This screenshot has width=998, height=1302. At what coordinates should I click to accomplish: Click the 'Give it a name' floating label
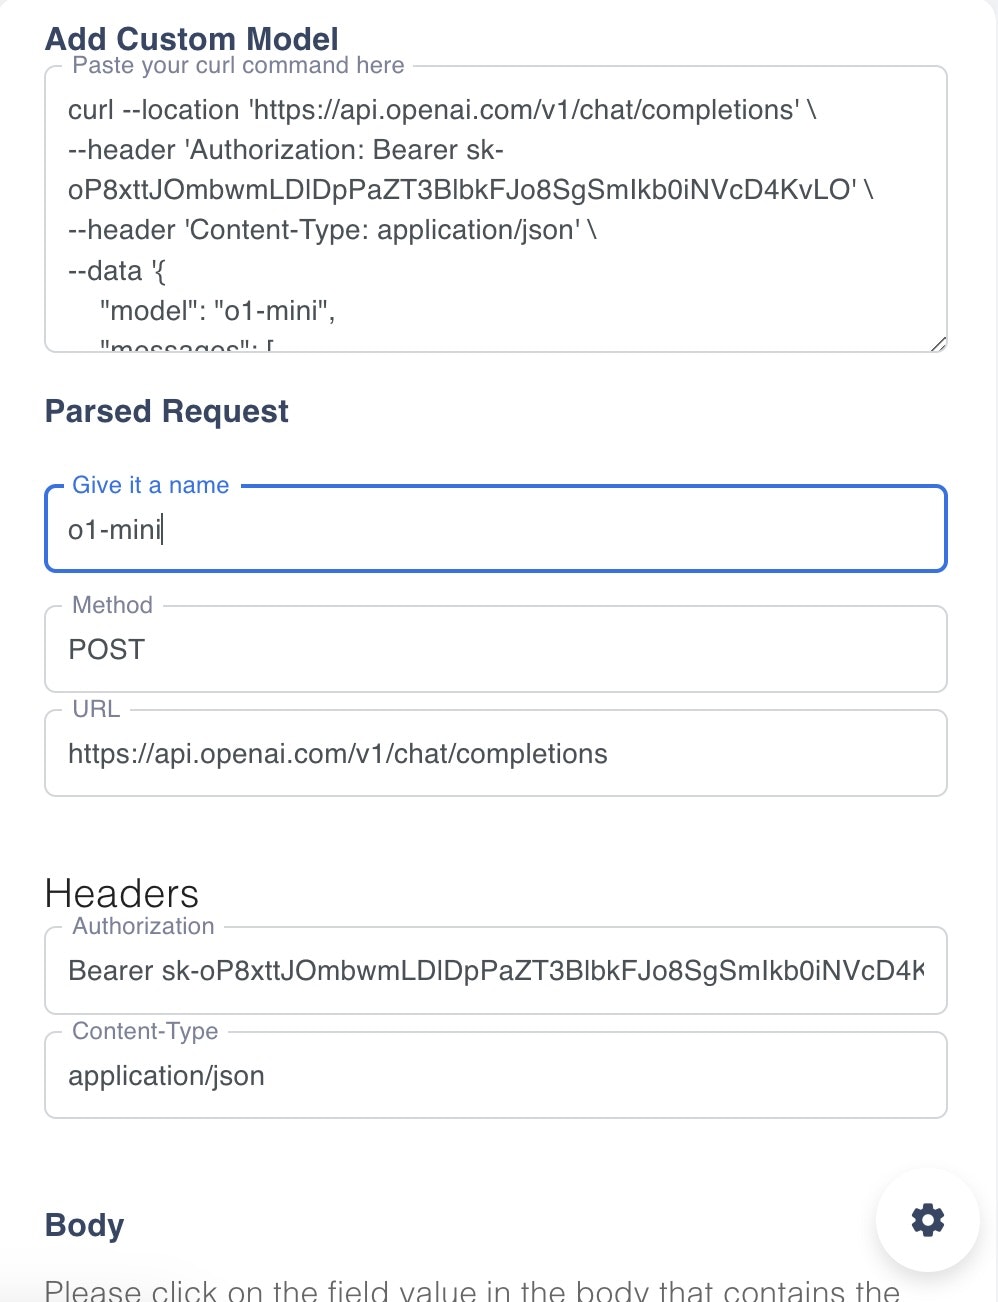coord(151,485)
